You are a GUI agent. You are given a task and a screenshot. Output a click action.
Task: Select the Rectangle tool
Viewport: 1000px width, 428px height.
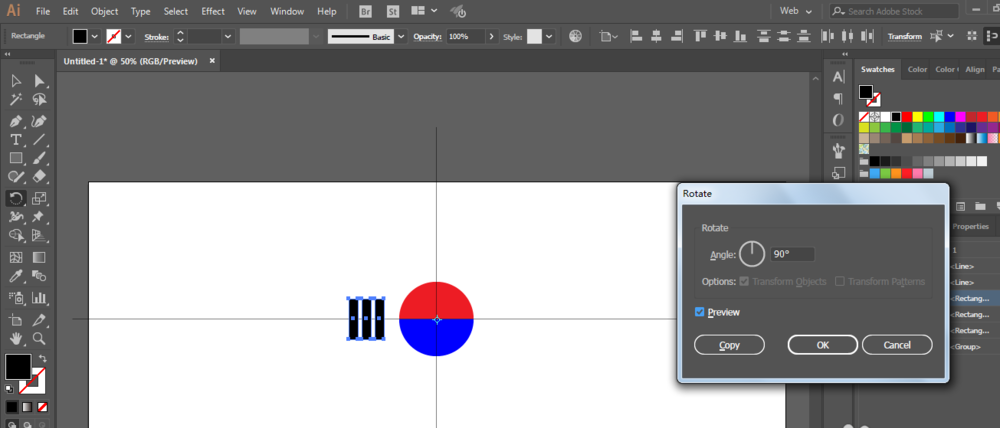coord(16,158)
